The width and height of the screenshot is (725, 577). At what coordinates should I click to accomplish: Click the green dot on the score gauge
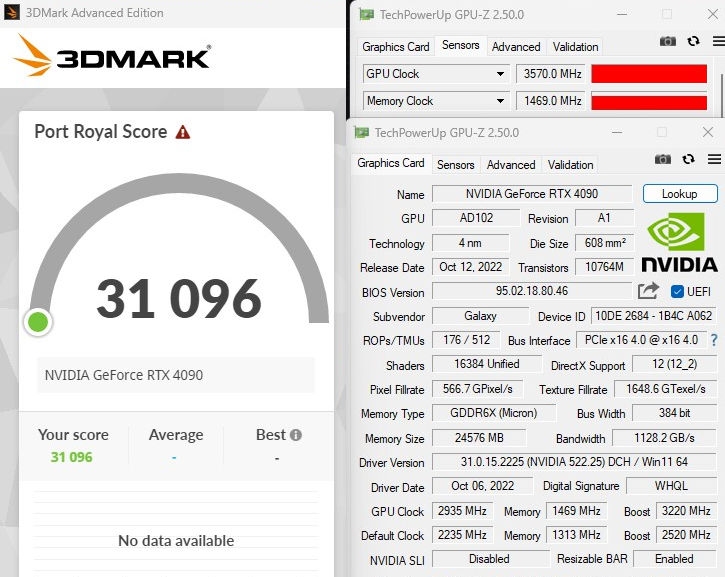pyautogui.click(x=38, y=322)
